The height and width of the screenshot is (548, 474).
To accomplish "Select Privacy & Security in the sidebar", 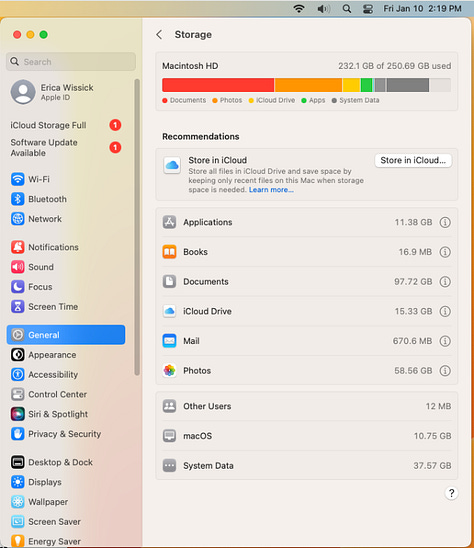I will point(66,434).
